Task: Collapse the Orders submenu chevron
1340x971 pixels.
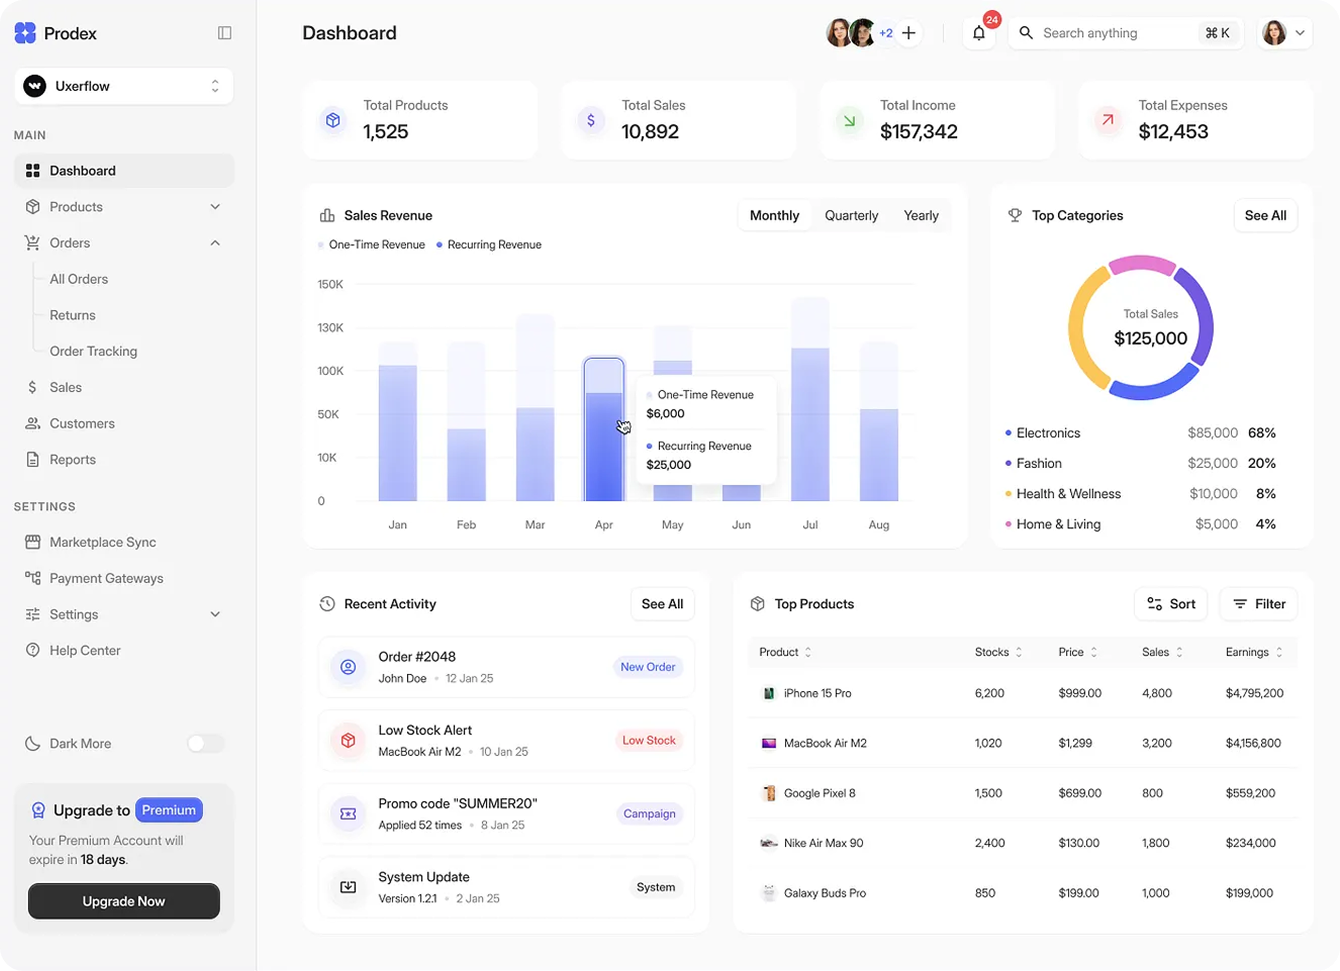Action: (215, 243)
